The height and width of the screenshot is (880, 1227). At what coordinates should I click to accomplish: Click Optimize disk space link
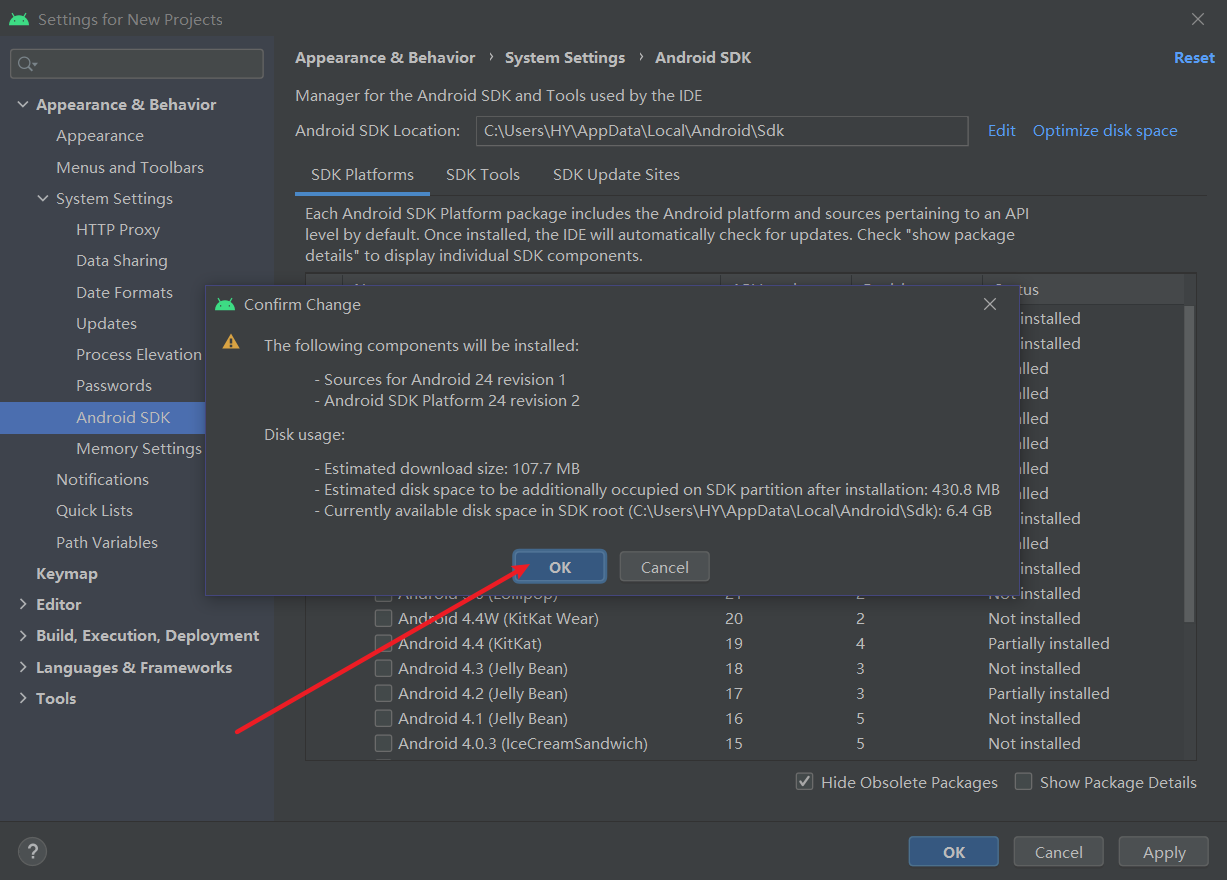(1105, 130)
